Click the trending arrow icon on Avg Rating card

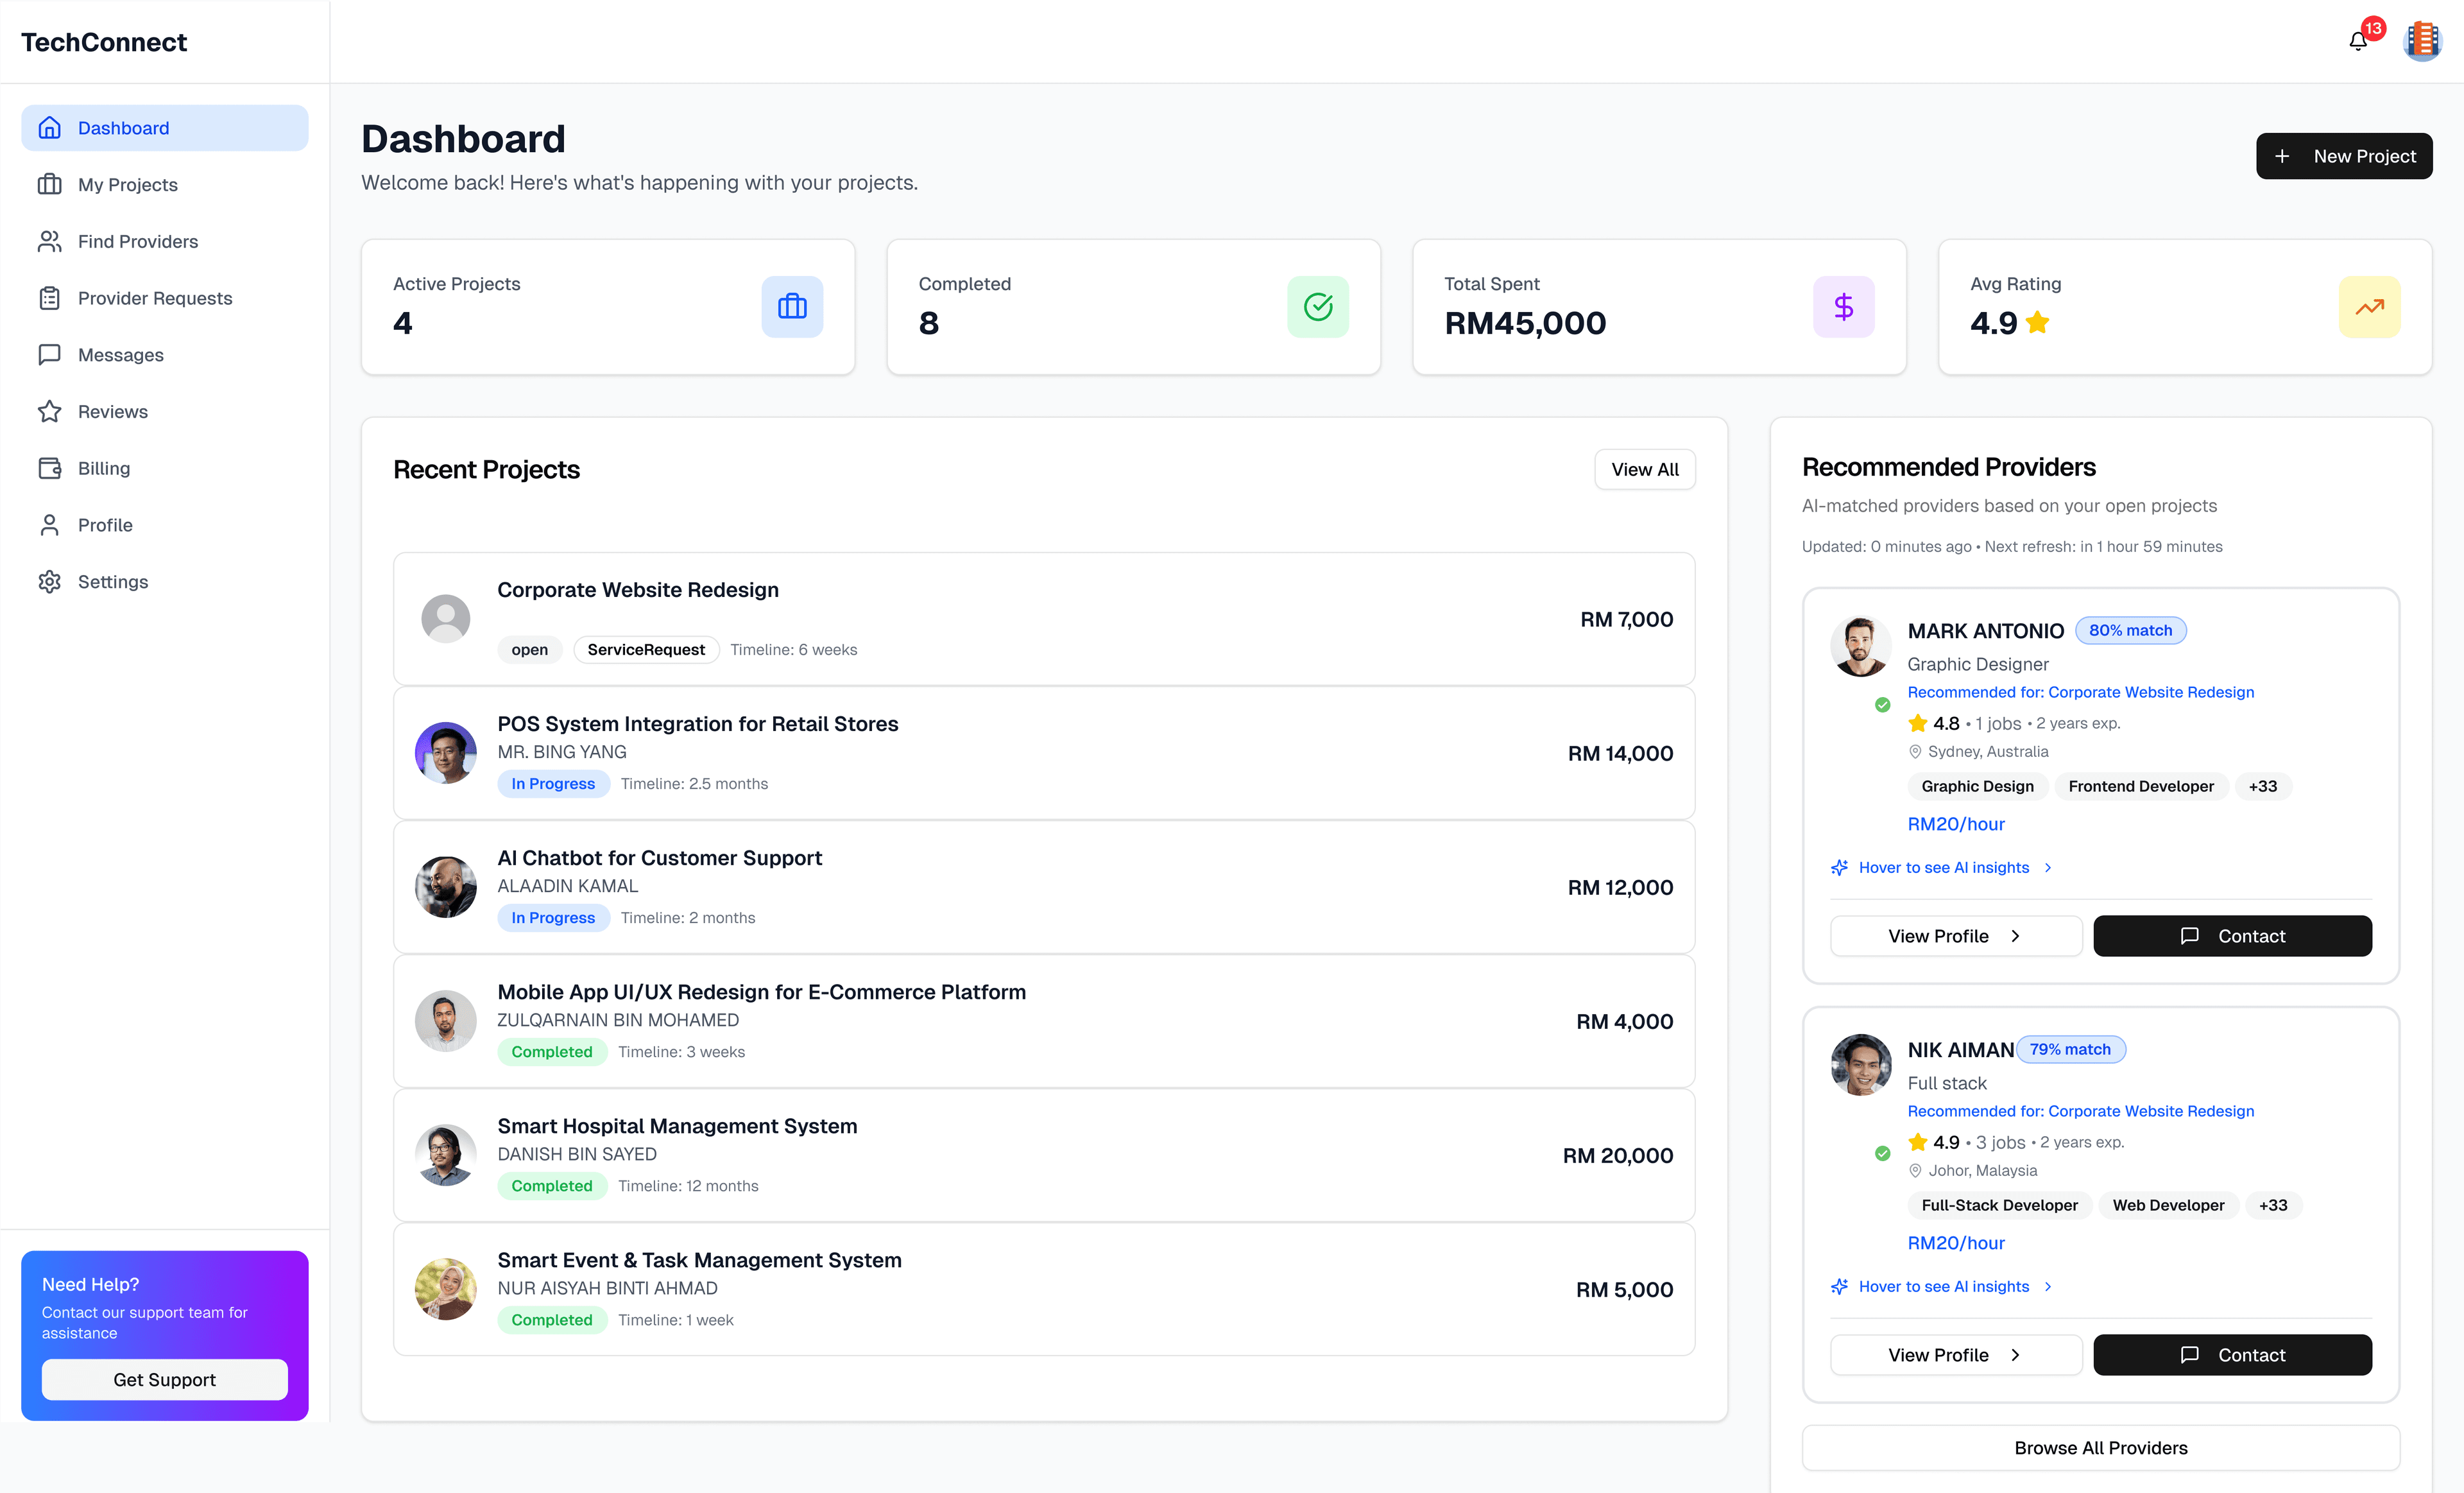click(x=2369, y=307)
